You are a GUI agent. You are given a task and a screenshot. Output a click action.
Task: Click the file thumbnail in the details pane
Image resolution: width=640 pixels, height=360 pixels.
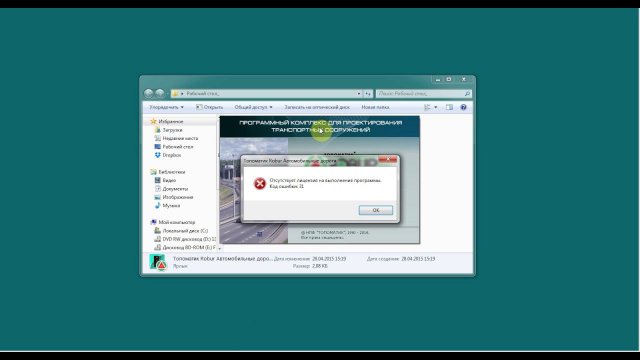157,262
